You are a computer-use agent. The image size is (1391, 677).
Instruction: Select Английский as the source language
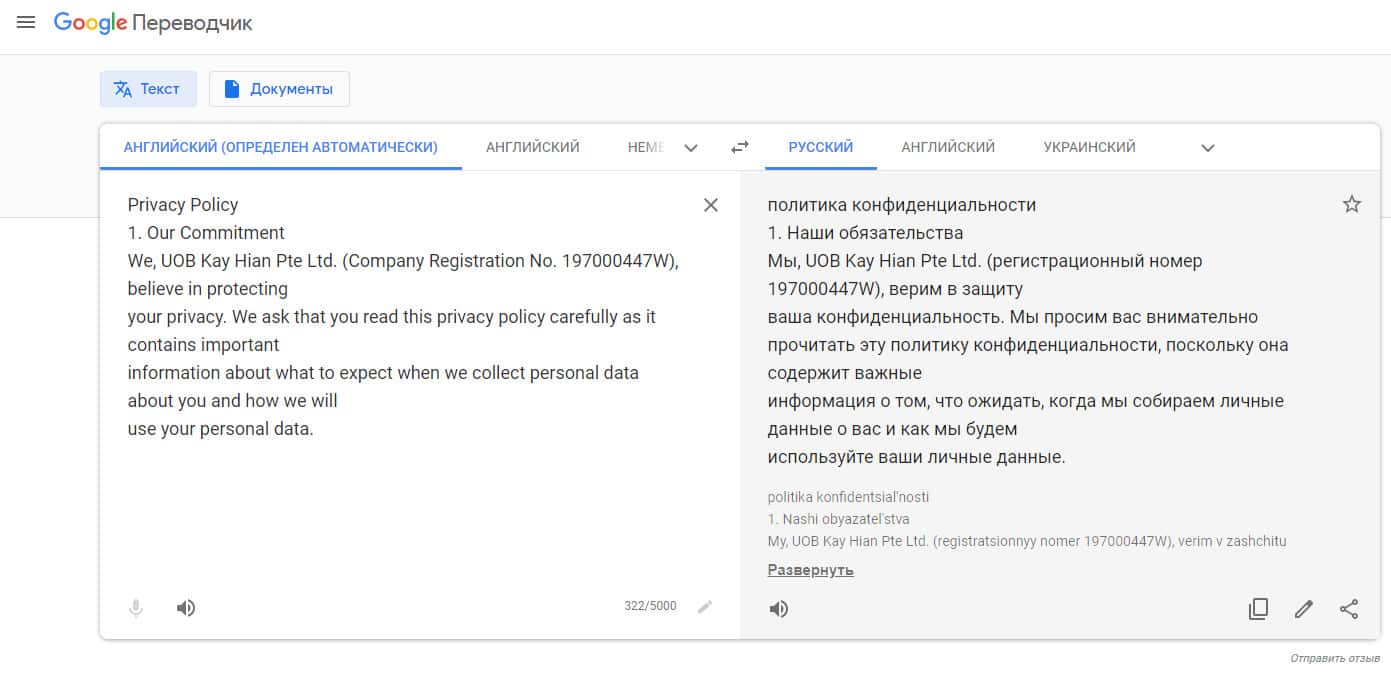533,147
